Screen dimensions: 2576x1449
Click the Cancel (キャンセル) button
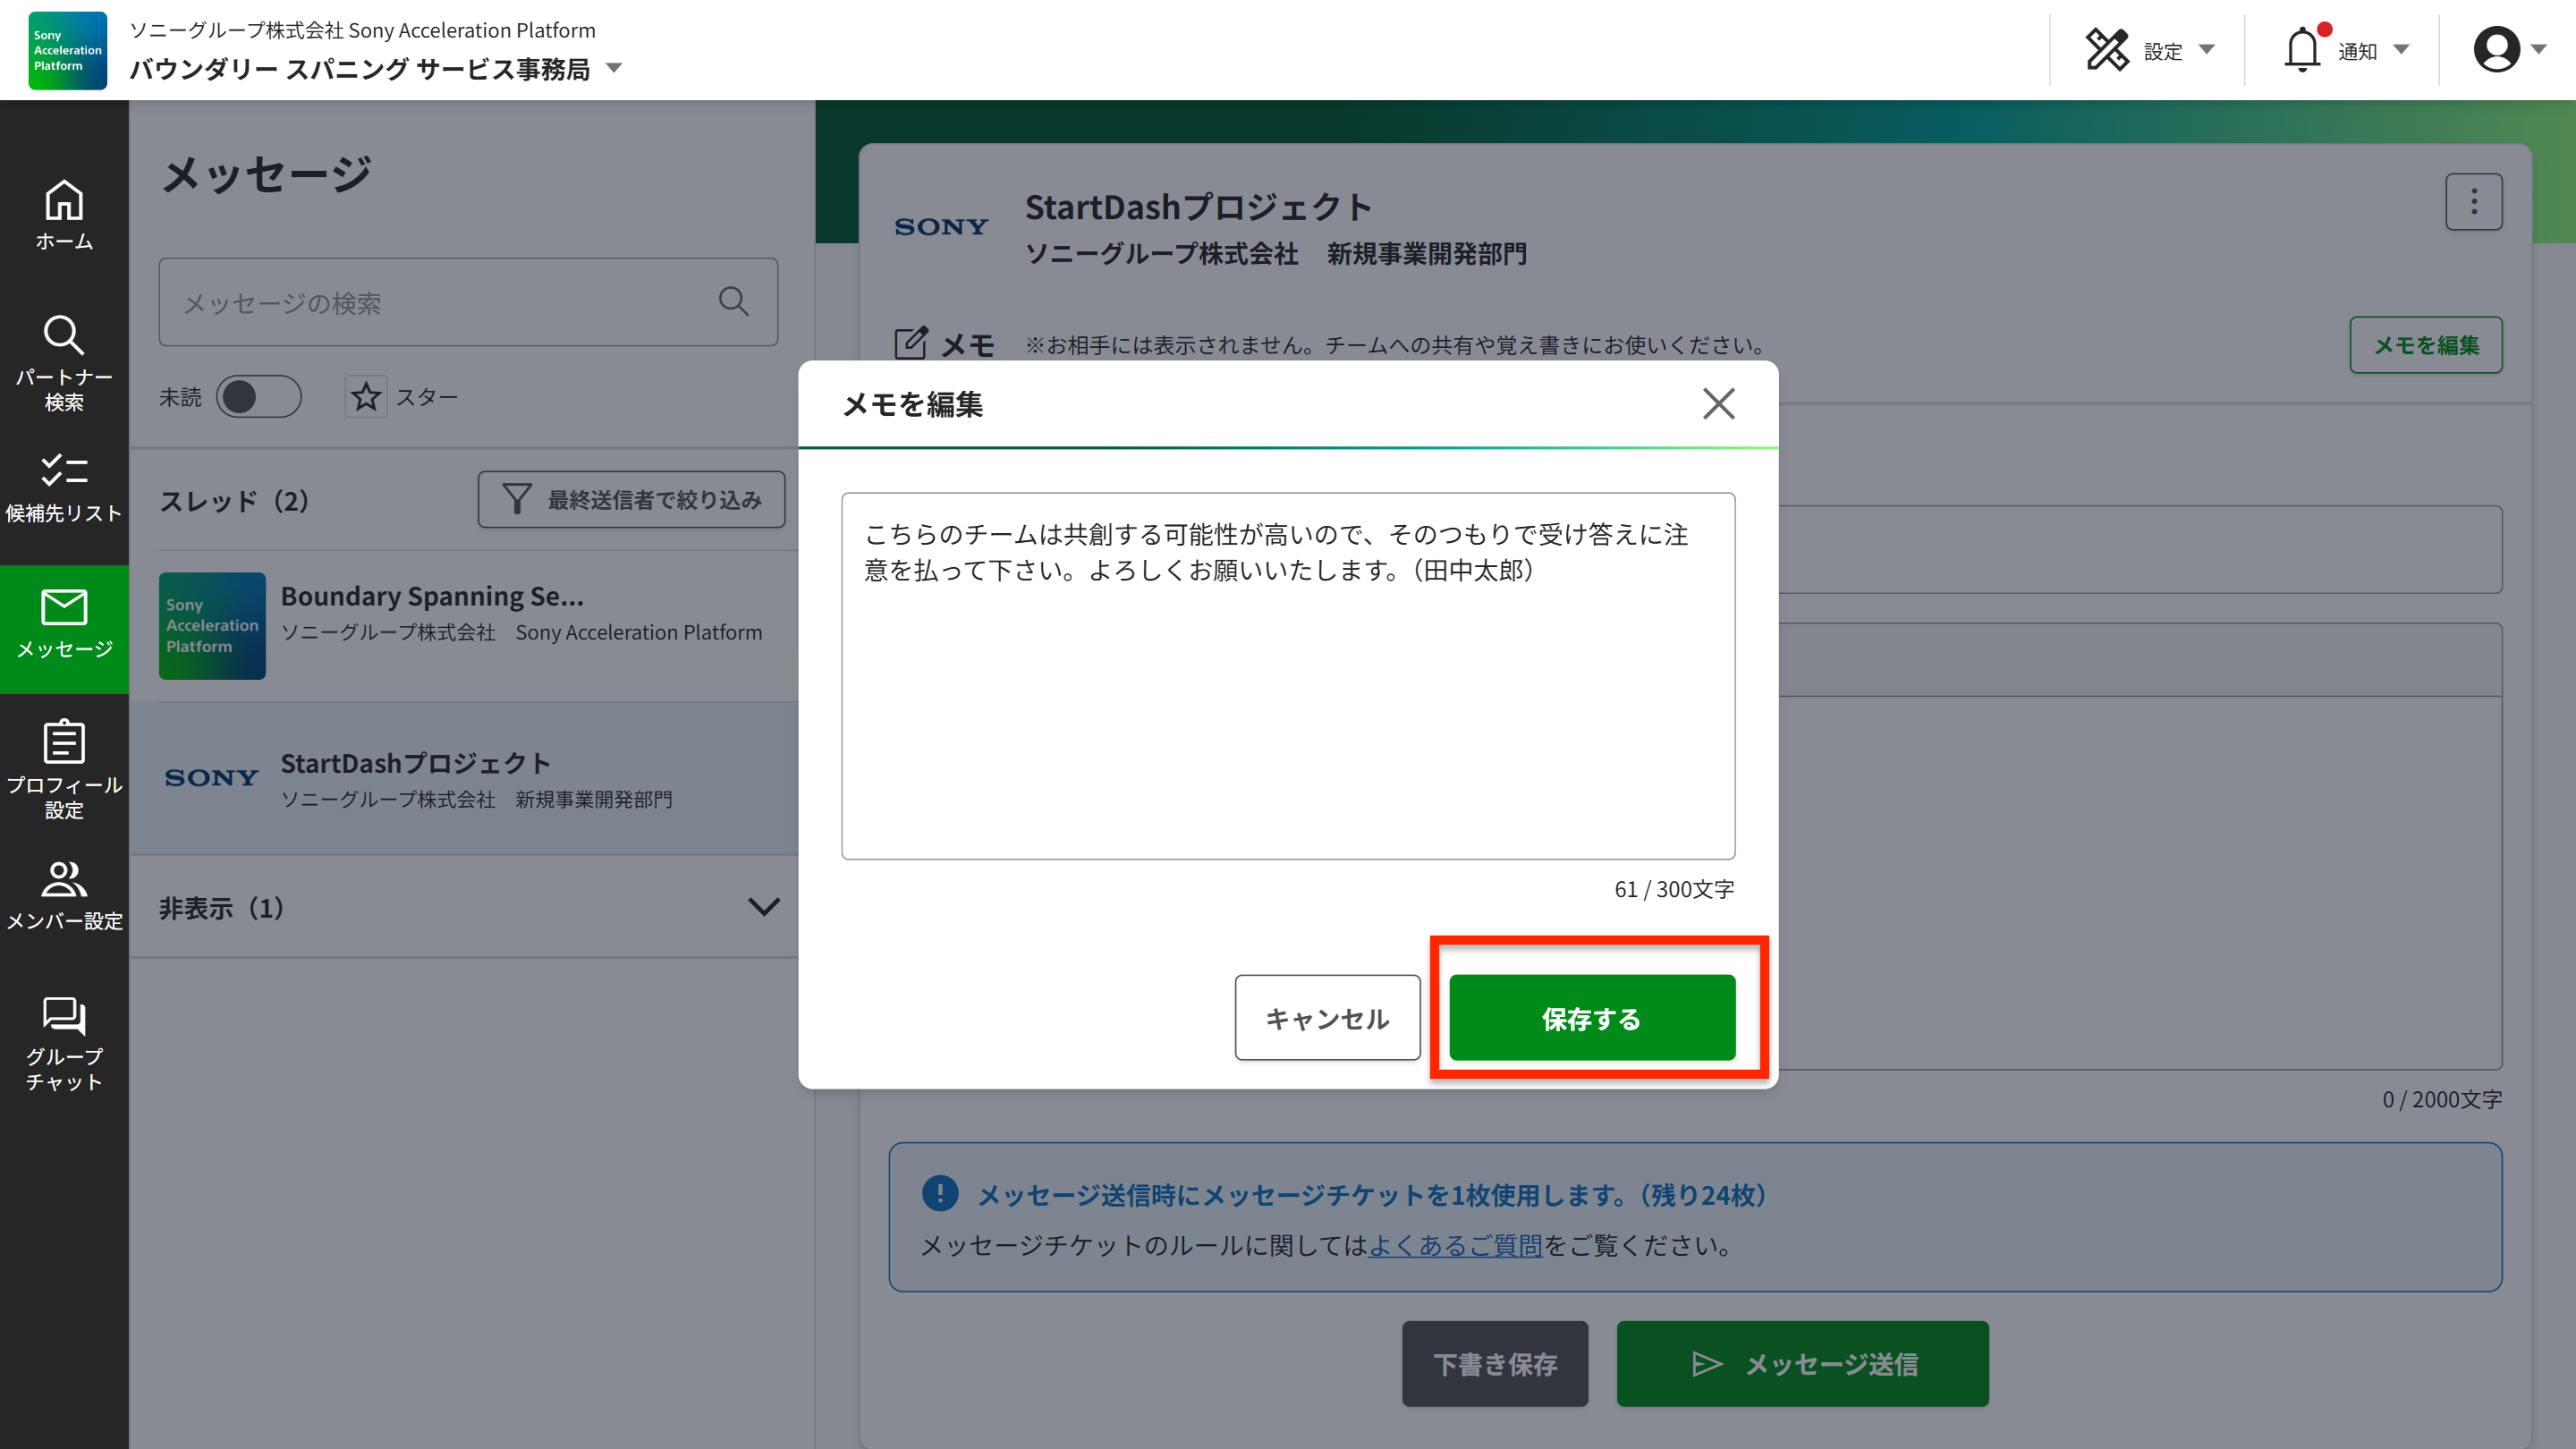1327,1018
